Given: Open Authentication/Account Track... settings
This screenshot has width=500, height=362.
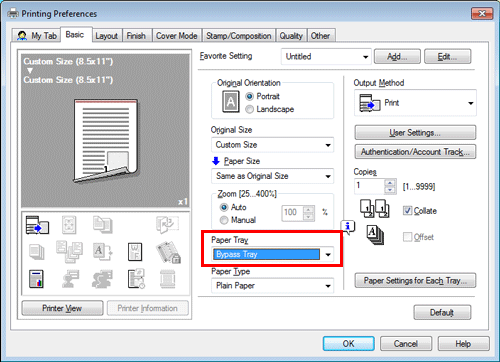Looking at the screenshot, I should [x=415, y=152].
